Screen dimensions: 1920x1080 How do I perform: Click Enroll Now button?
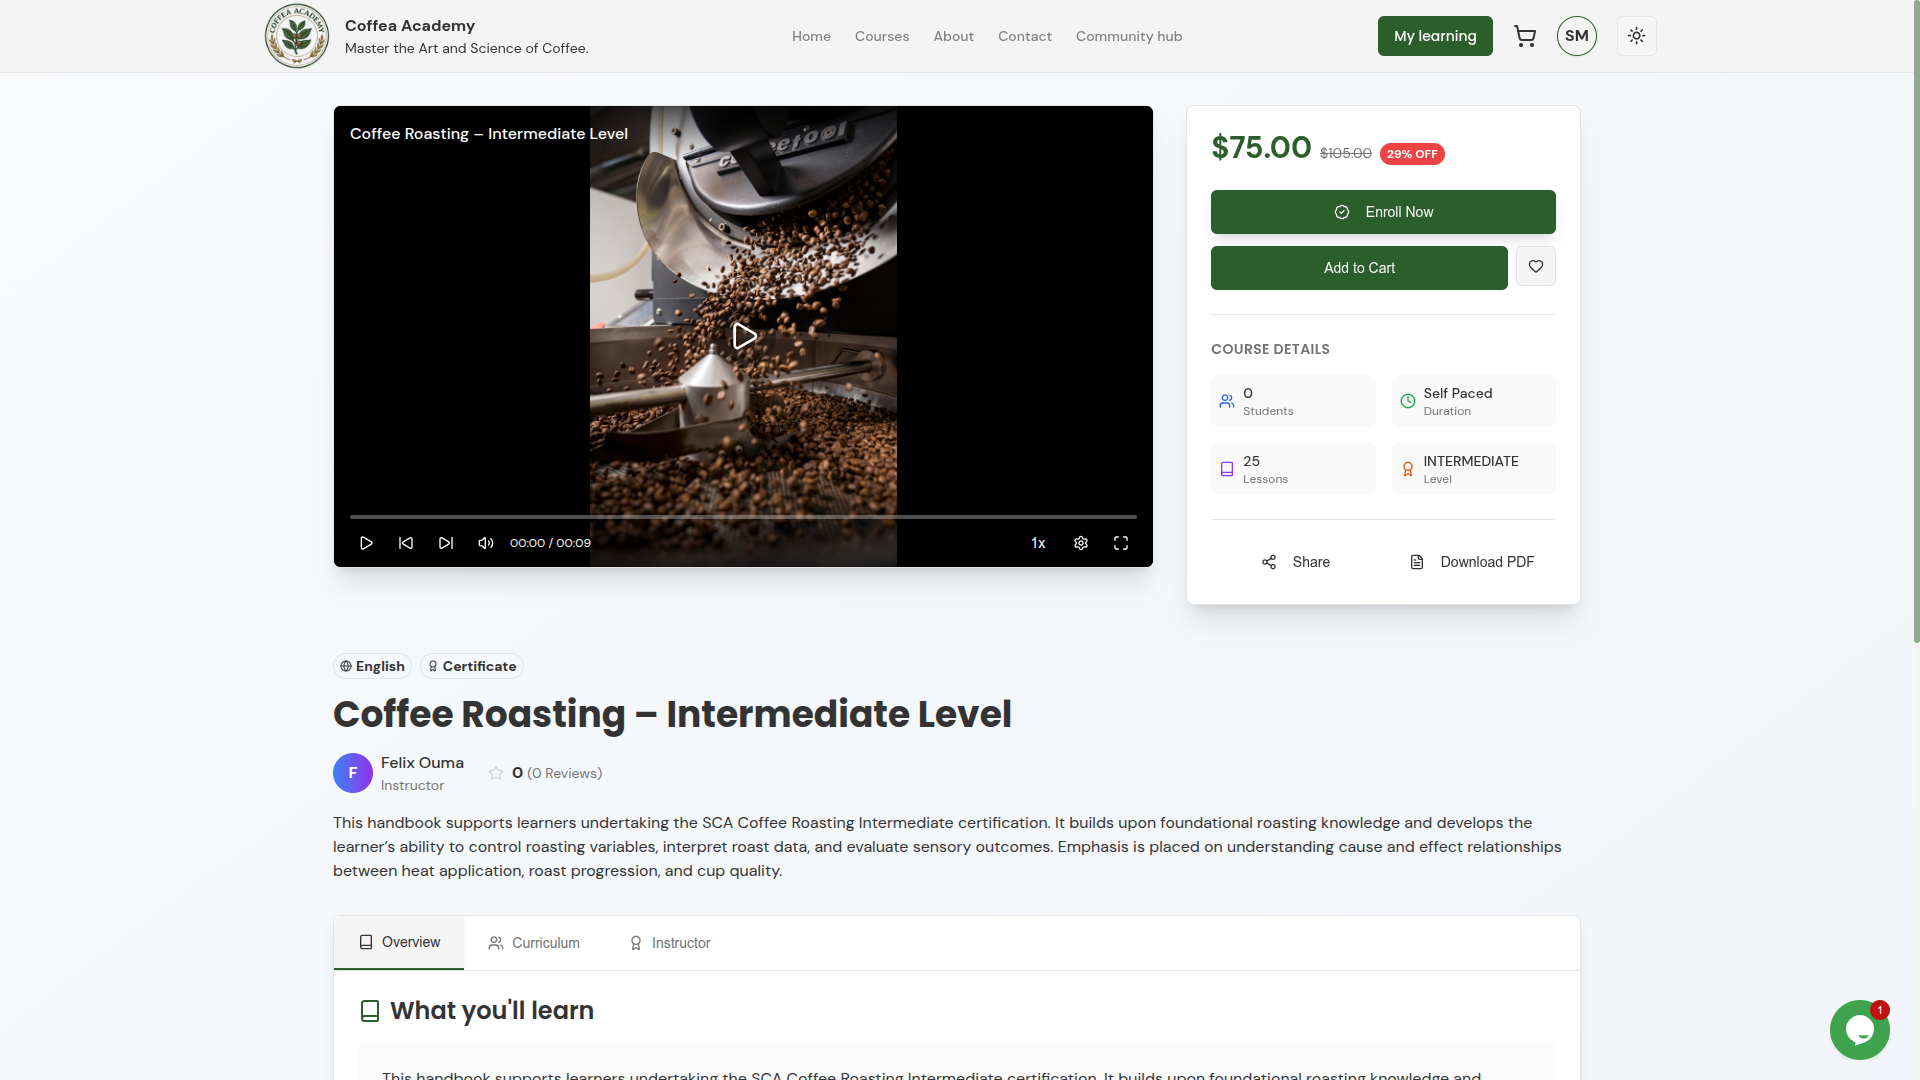pyautogui.click(x=1383, y=212)
